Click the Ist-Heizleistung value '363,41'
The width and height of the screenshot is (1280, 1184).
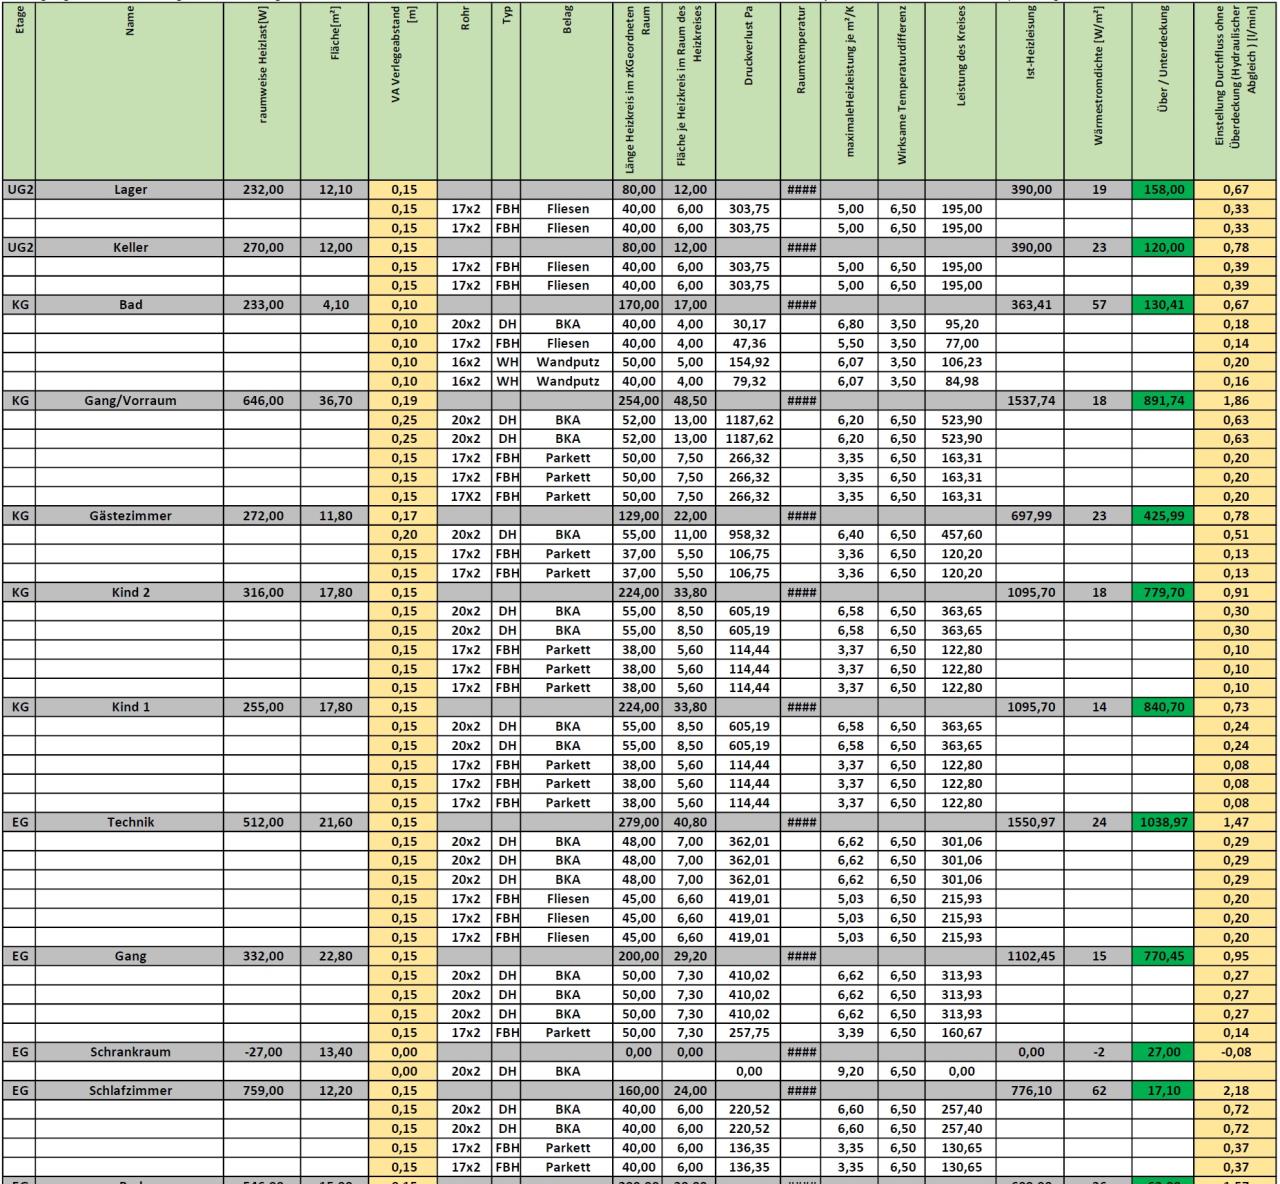(x=1031, y=305)
